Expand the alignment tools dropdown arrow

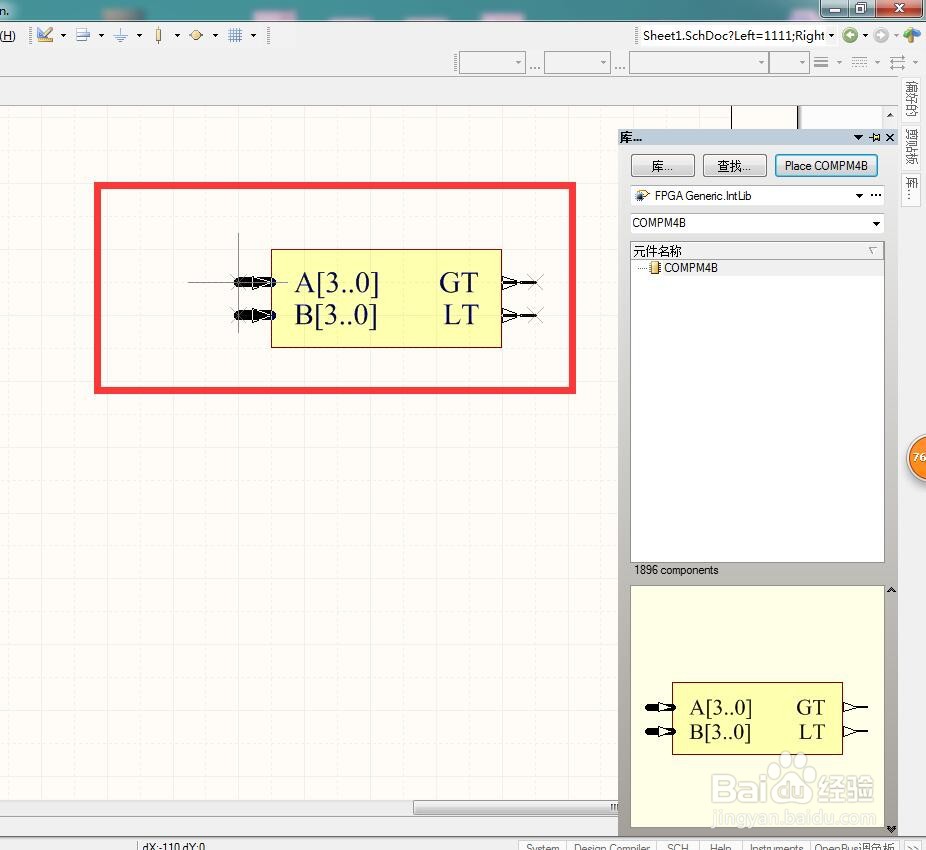tap(101, 35)
